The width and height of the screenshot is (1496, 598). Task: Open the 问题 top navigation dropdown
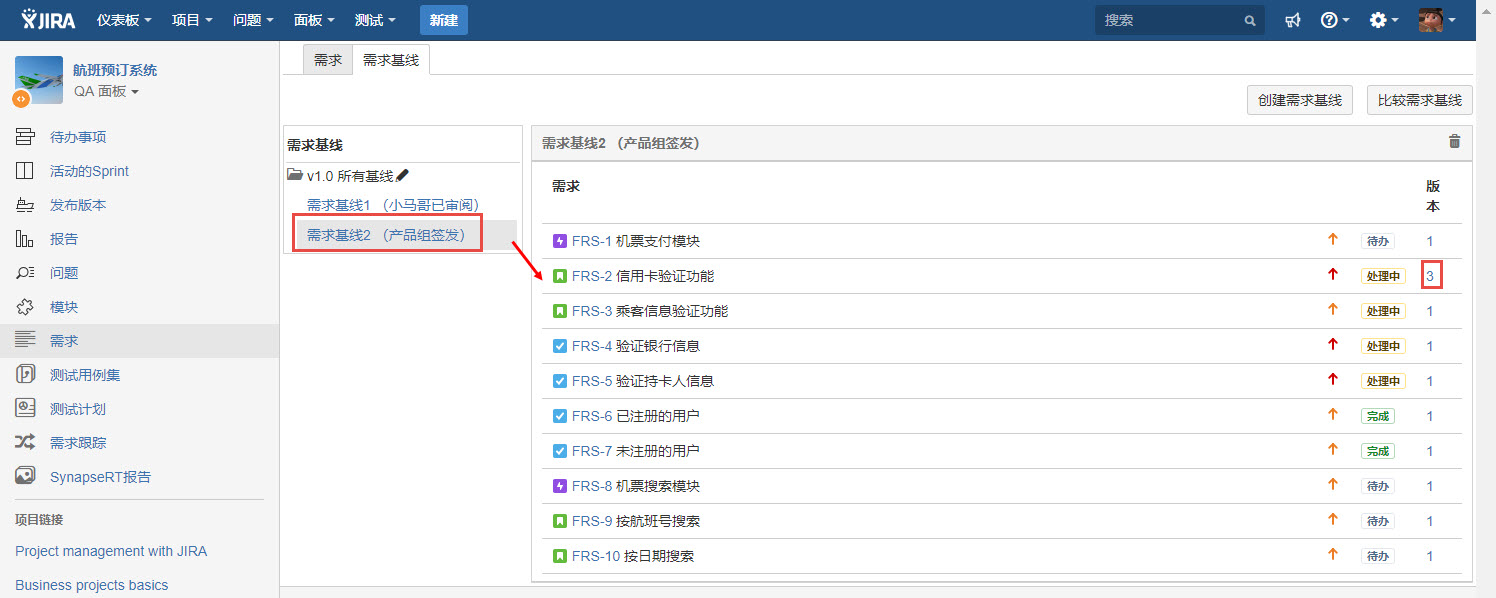coord(253,20)
